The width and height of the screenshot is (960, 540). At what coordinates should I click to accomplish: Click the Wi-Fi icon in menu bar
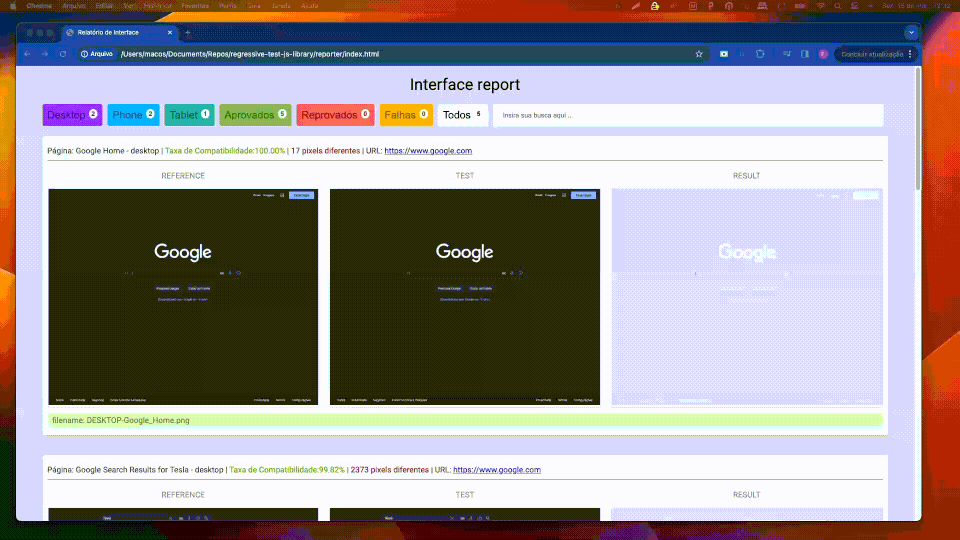point(820,6)
